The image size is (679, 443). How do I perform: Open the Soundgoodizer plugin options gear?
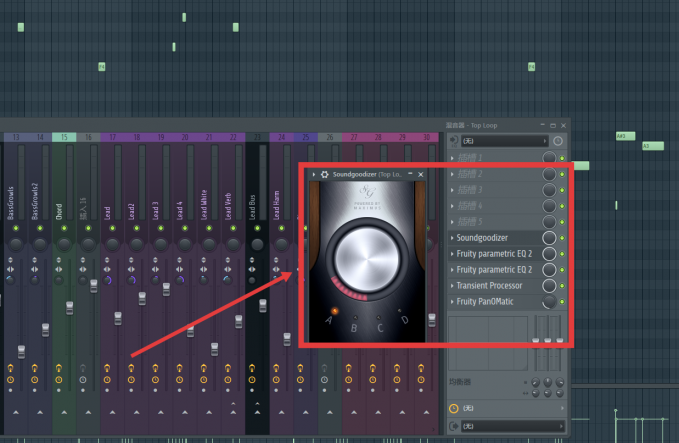pyautogui.click(x=324, y=174)
